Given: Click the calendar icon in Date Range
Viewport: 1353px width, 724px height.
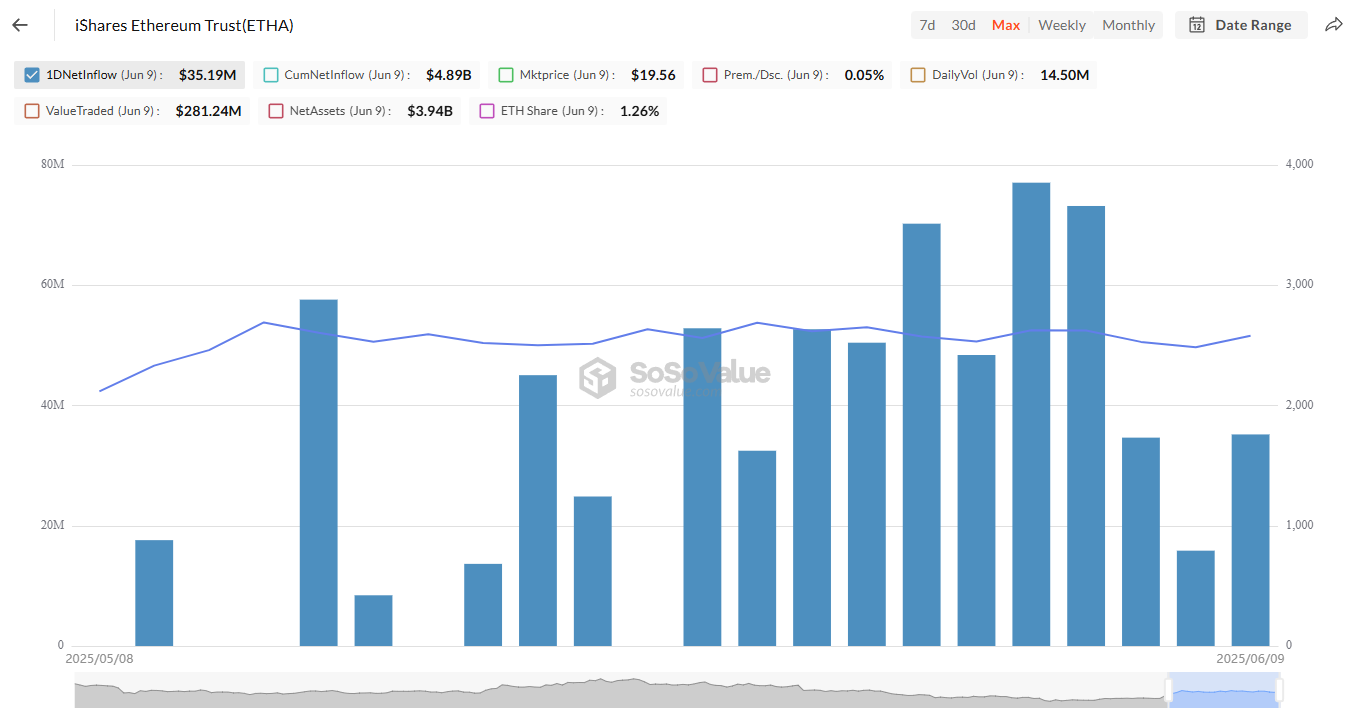Looking at the screenshot, I should click(x=1196, y=25).
